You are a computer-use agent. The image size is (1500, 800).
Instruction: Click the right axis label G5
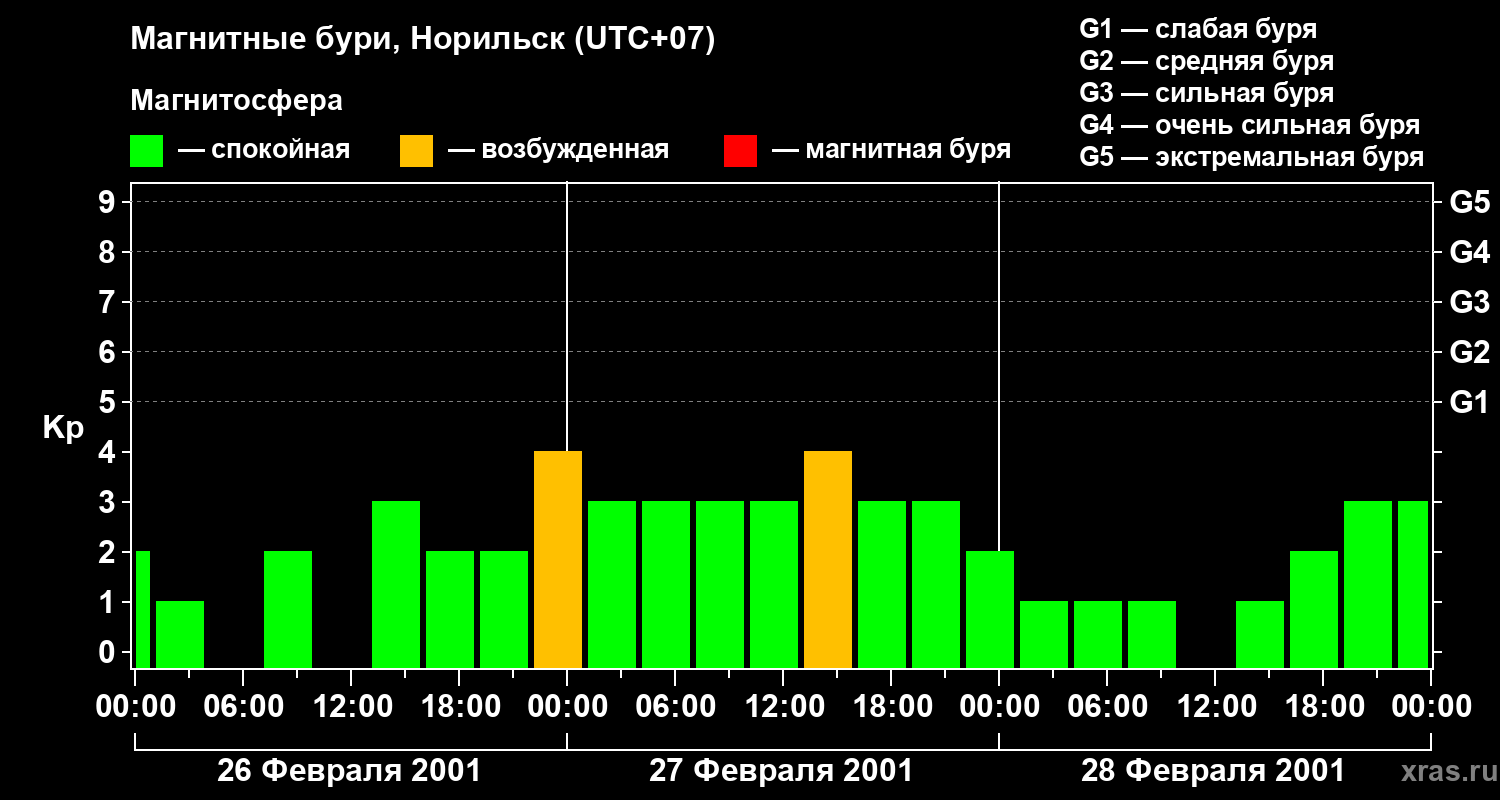click(x=1469, y=202)
